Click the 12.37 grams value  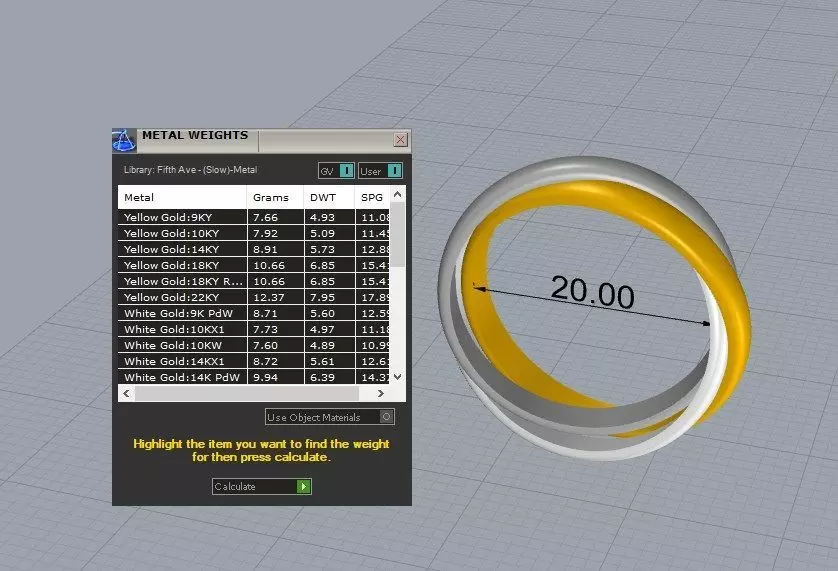point(269,298)
